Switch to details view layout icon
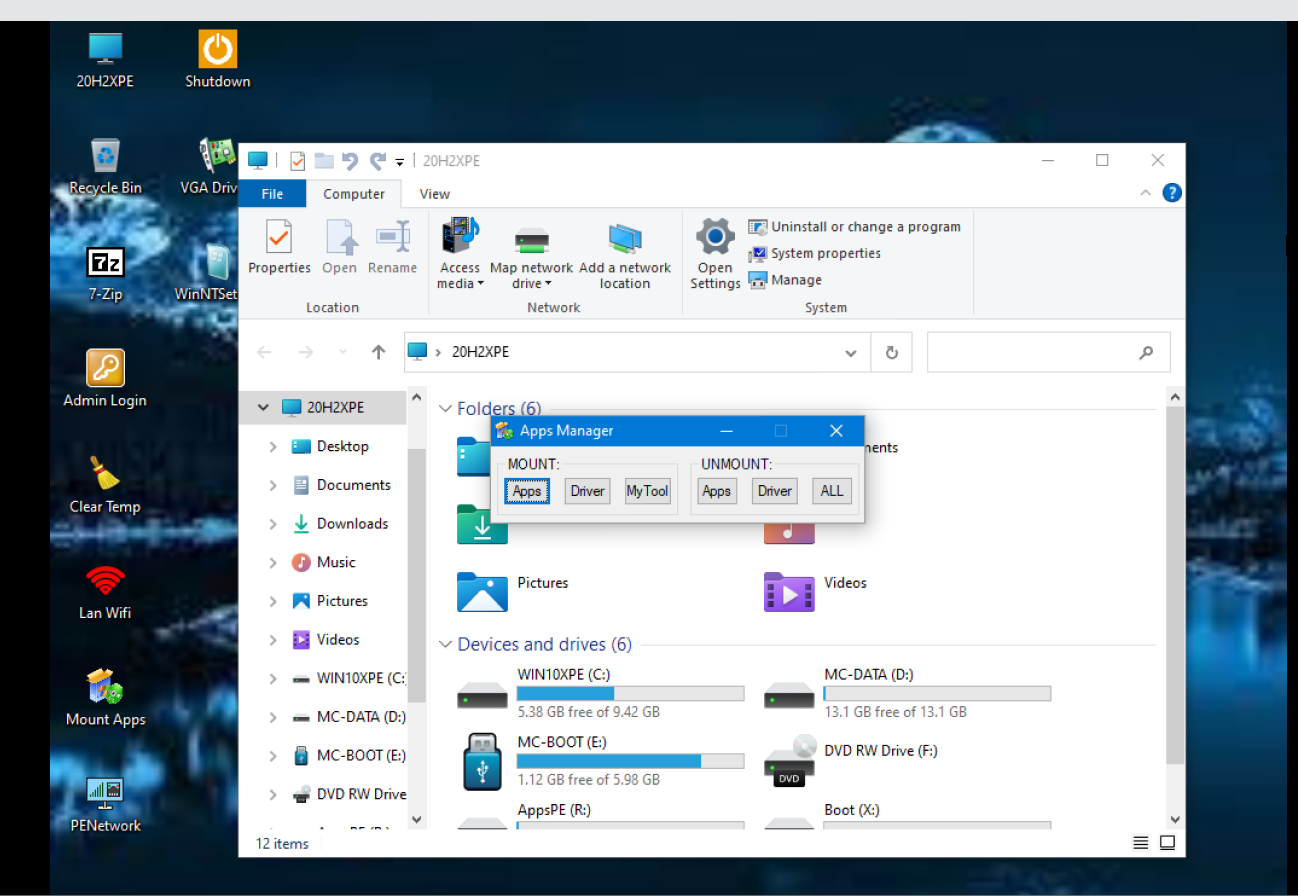 (x=1141, y=844)
